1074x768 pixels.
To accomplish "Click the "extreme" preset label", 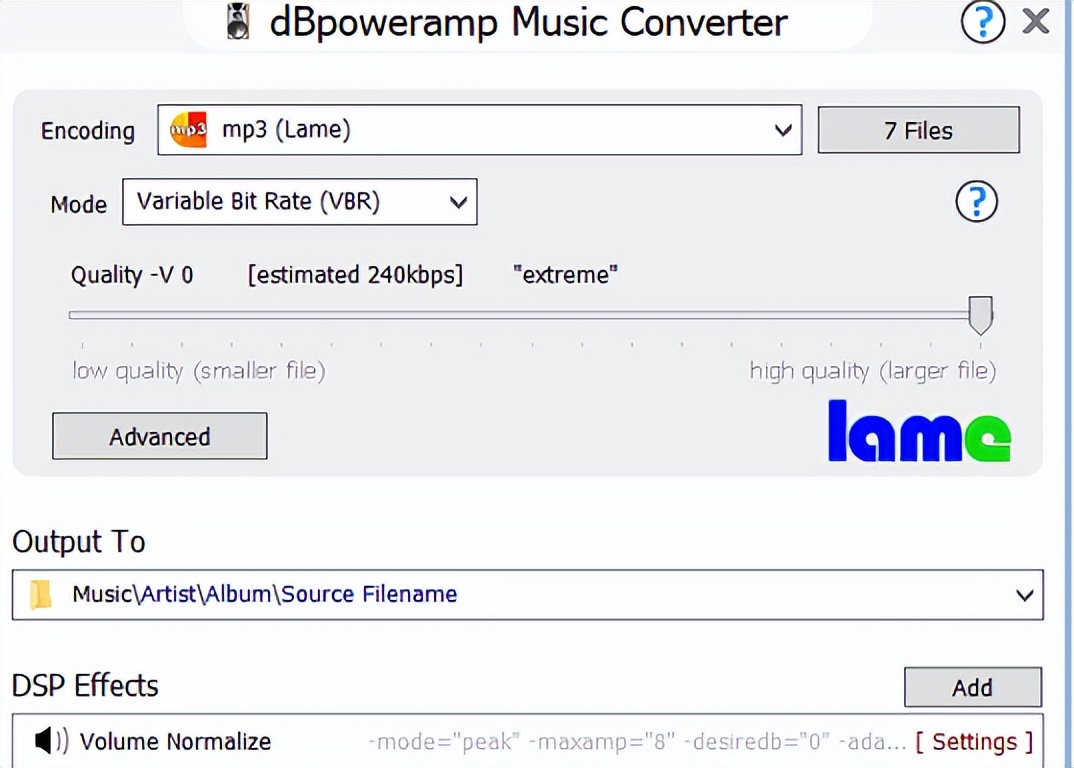I will coord(565,274).
